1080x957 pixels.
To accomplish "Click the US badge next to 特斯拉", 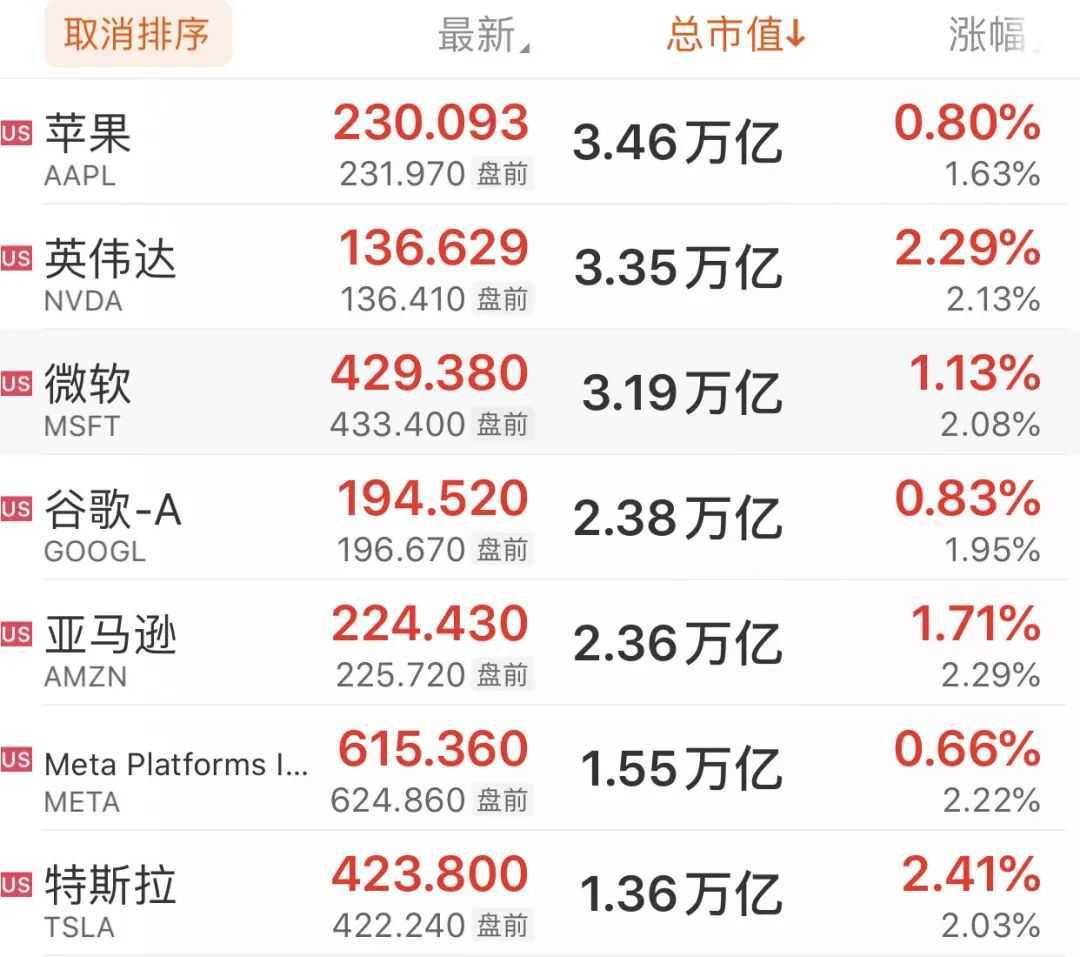I will tap(16, 885).
